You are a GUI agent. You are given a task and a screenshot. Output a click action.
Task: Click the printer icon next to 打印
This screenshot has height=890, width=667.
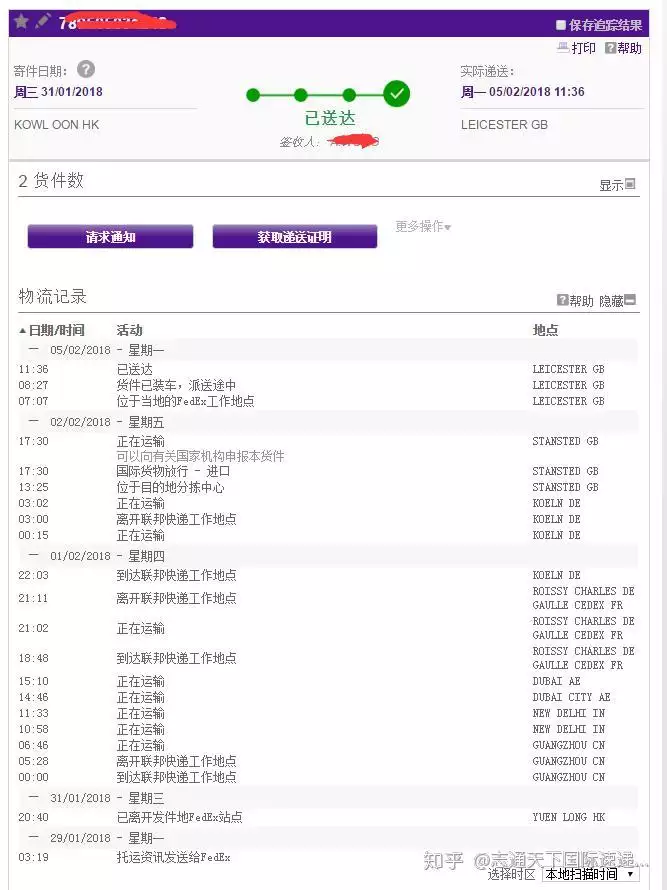tap(563, 47)
